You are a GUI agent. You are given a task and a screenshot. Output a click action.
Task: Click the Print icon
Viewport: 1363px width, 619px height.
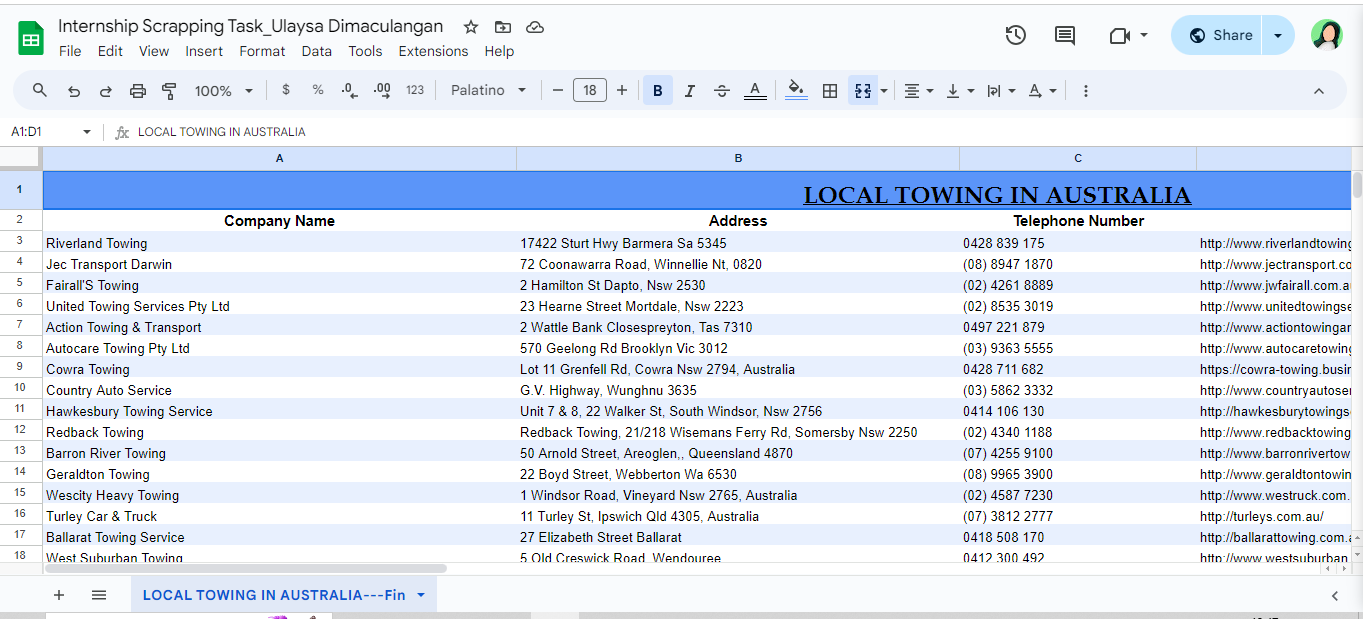click(x=138, y=91)
